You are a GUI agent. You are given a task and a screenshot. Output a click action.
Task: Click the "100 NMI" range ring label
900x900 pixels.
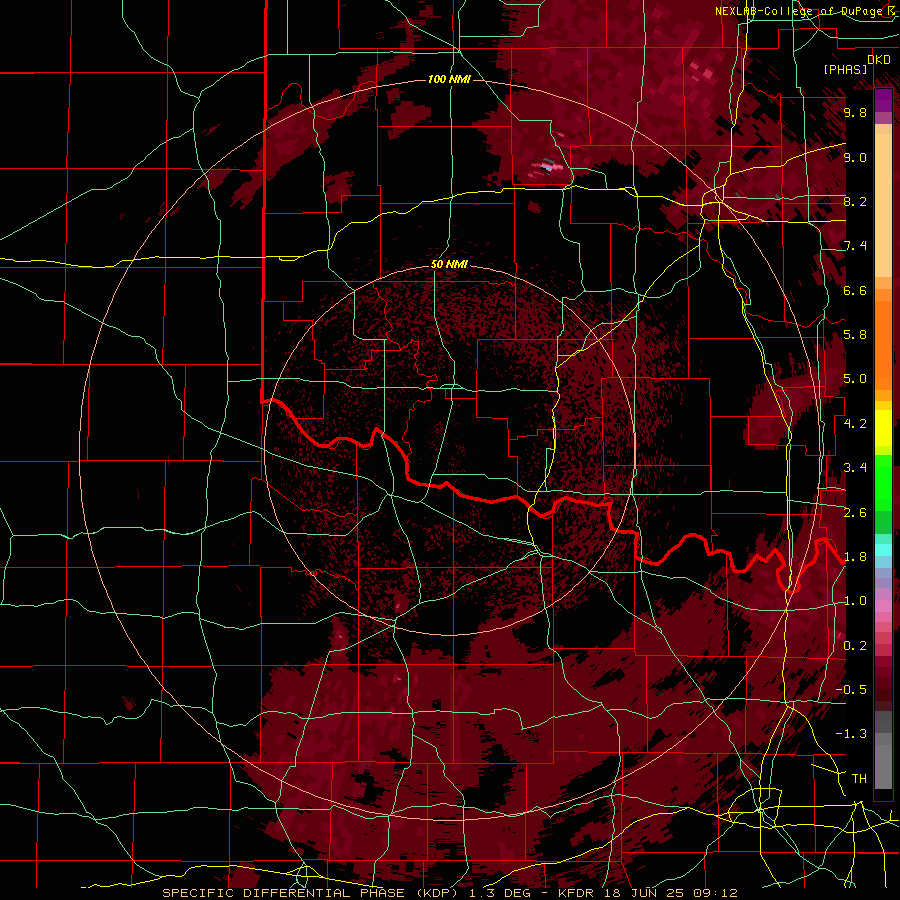click(x=449, y=79)
